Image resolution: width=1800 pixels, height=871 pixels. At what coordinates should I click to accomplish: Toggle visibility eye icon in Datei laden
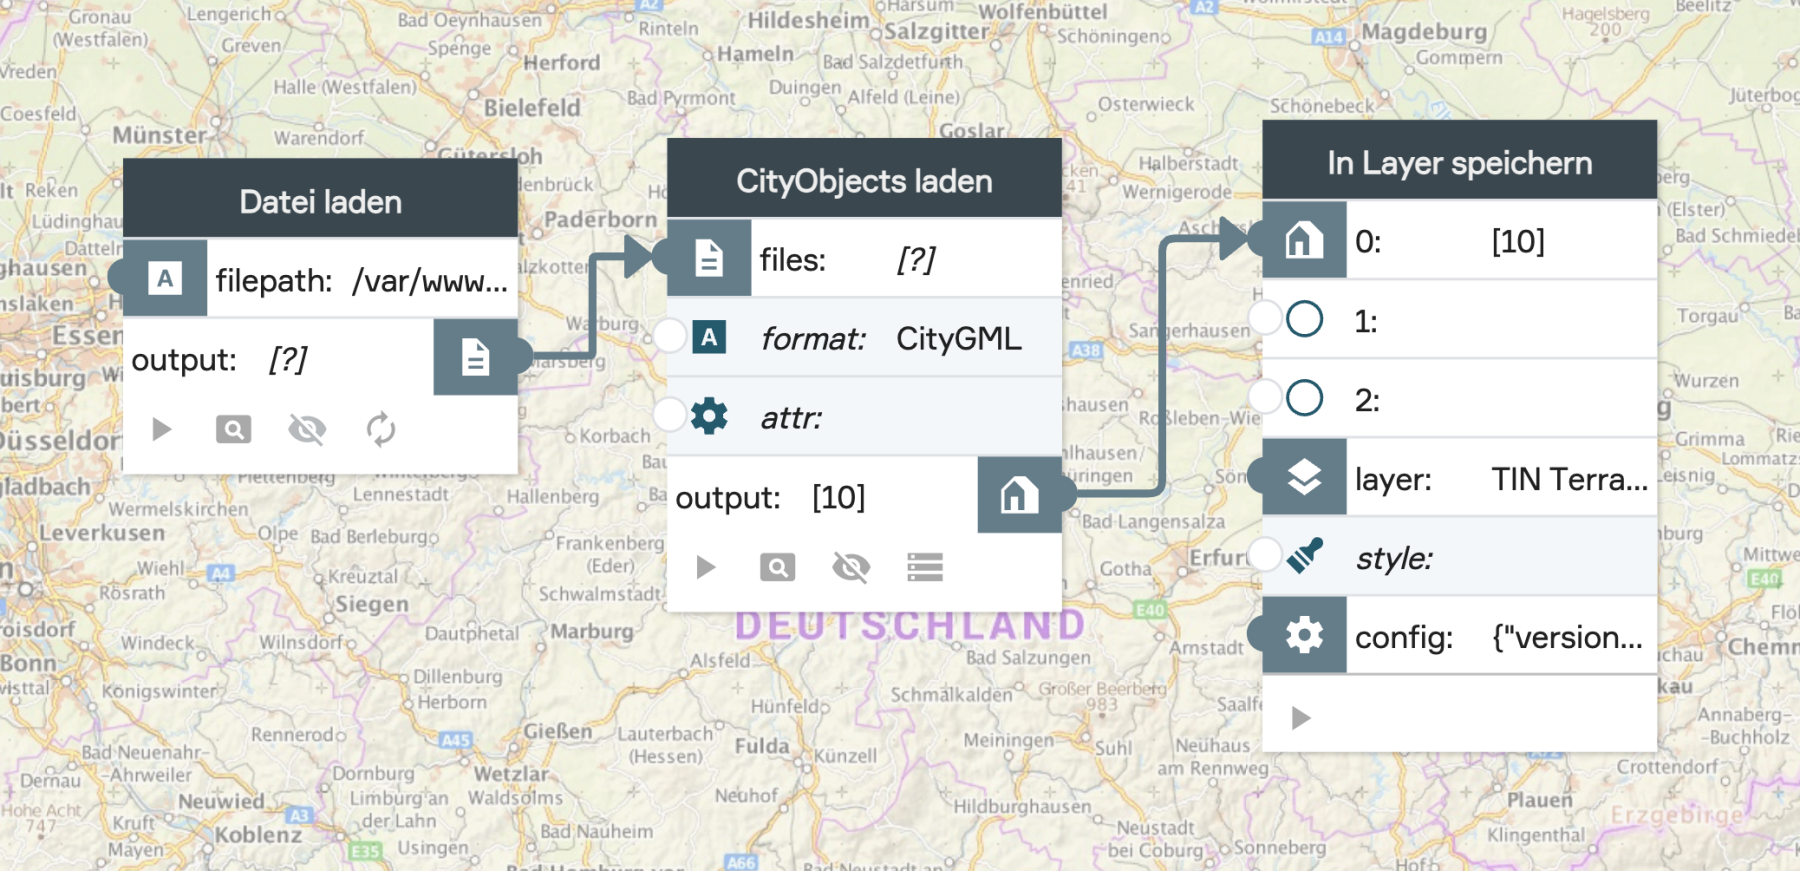tap(307, 430)
